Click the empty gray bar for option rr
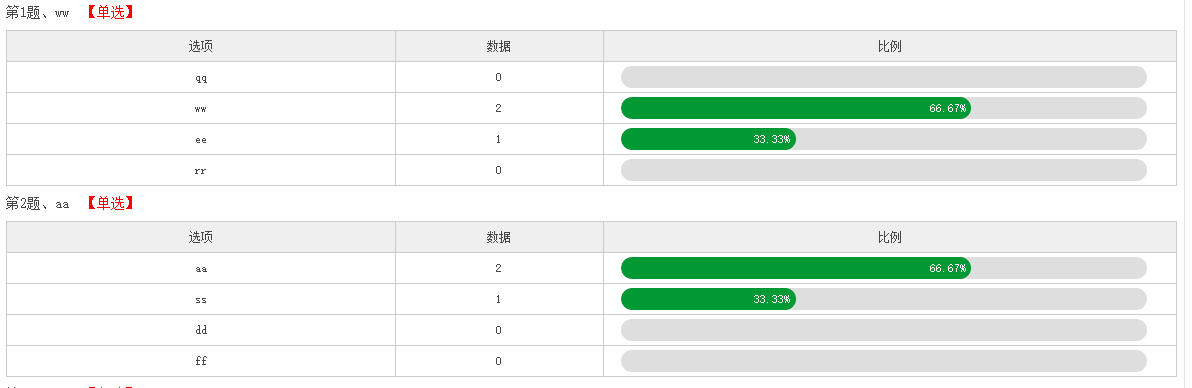 point(883,170)
